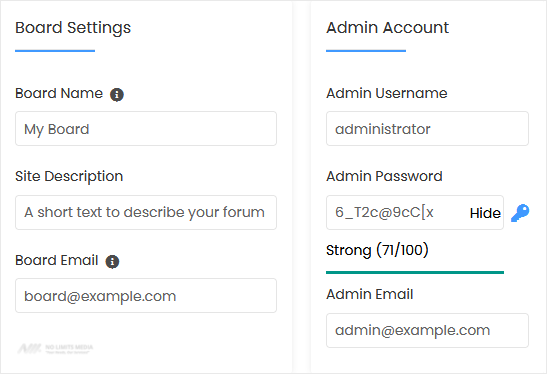This screenshot has width=547, height=374.
Task: Select the Site Description text field
Action: (146, 212)
